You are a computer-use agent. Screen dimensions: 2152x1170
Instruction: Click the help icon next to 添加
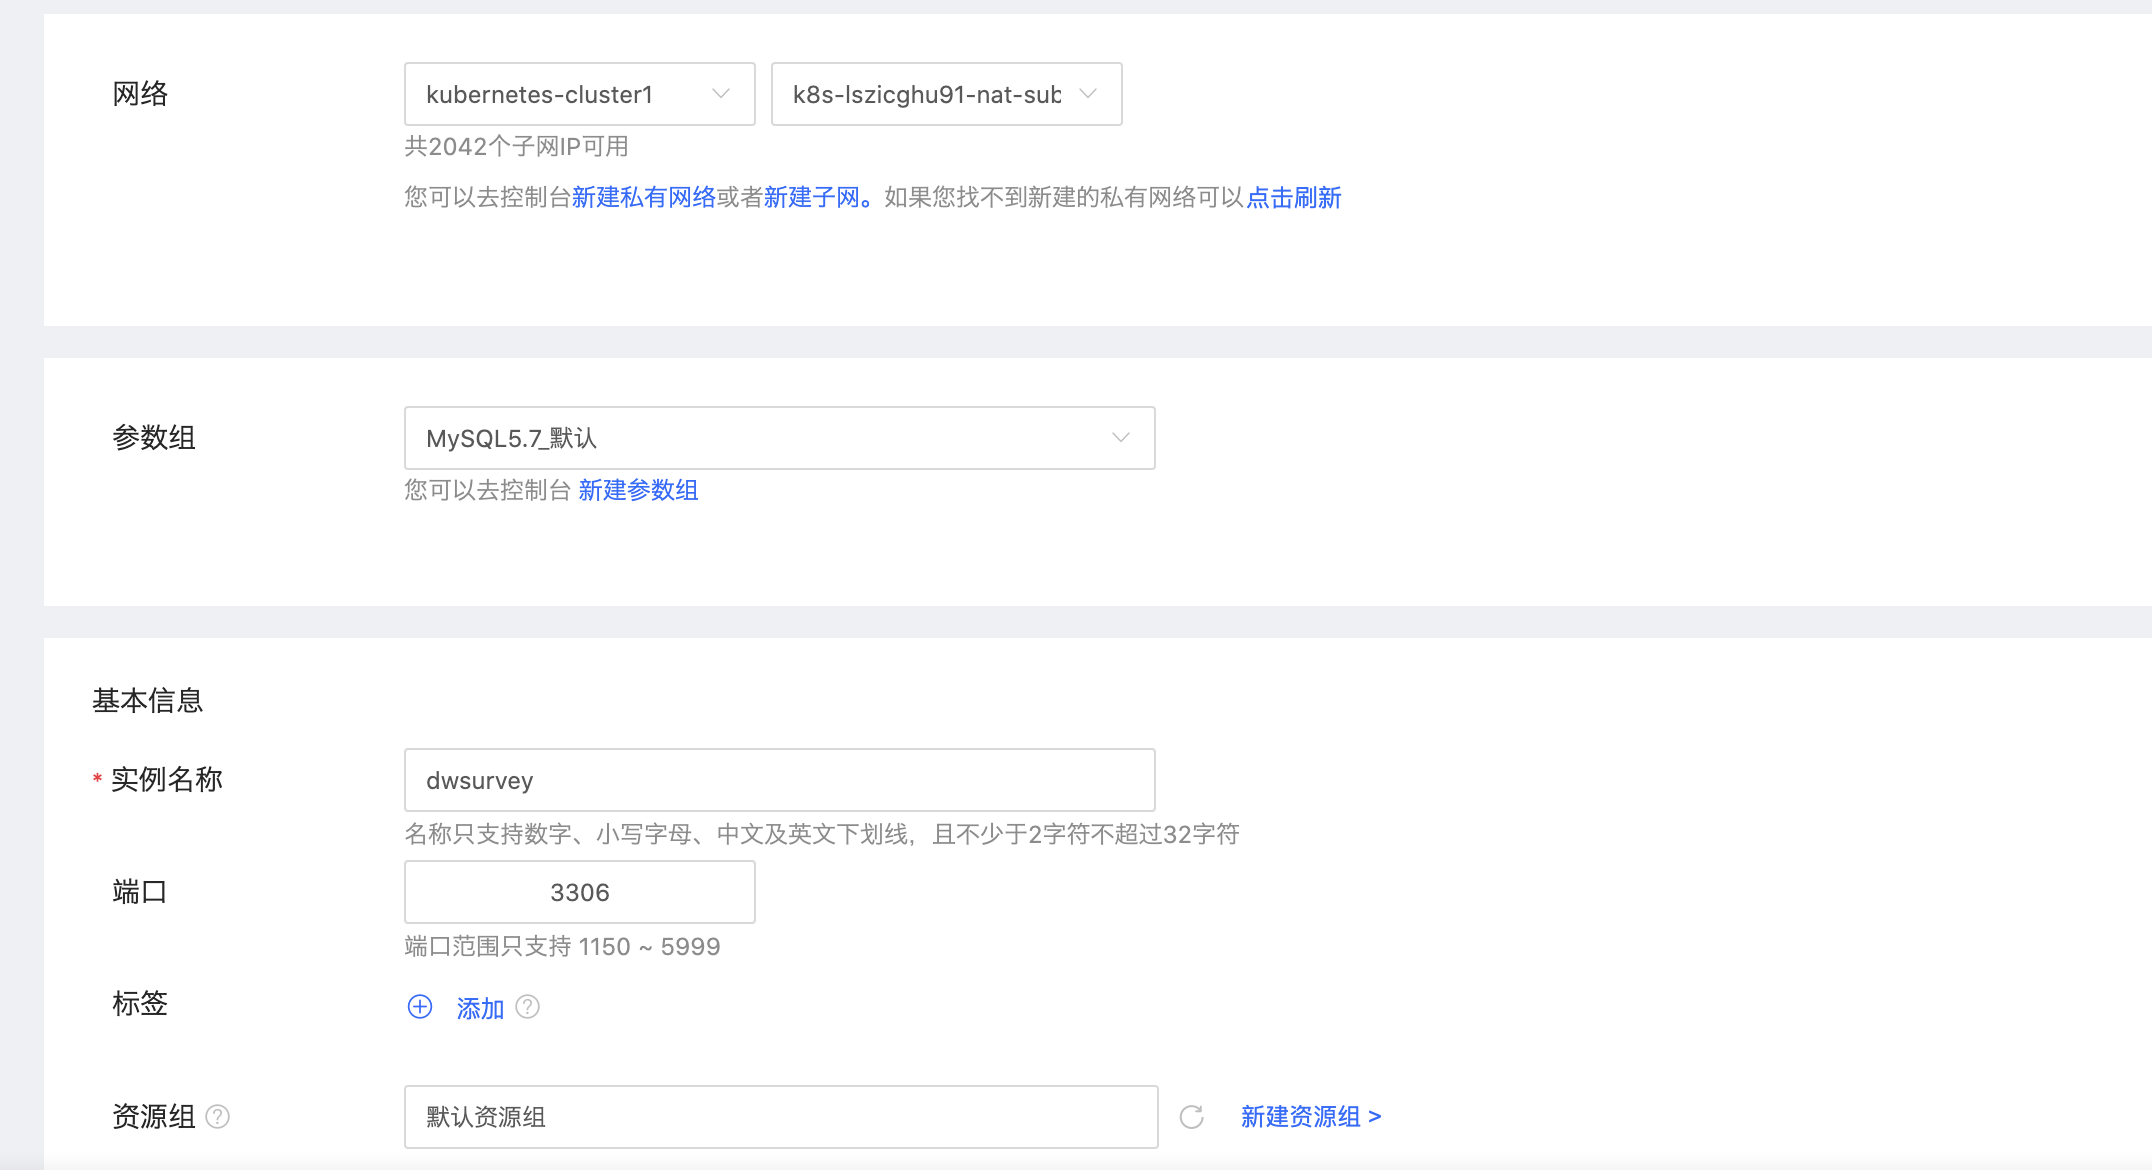point(528,1007)
